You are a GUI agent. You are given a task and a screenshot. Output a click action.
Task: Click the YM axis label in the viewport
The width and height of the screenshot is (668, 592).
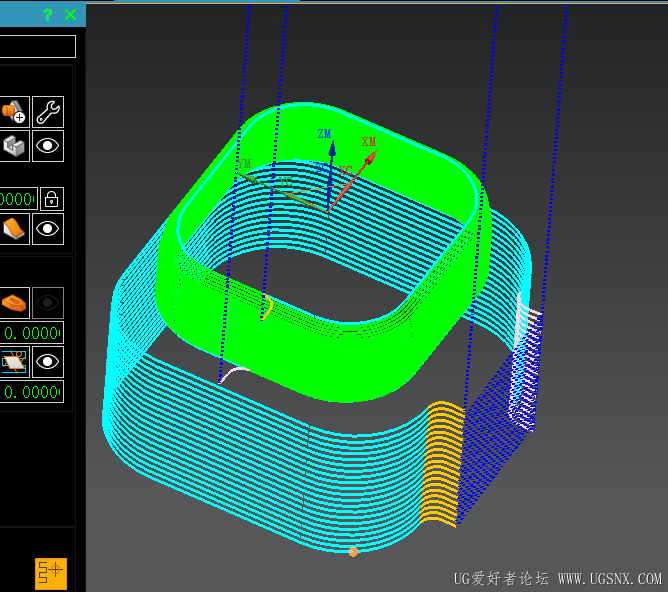click(x=244, y=164)
